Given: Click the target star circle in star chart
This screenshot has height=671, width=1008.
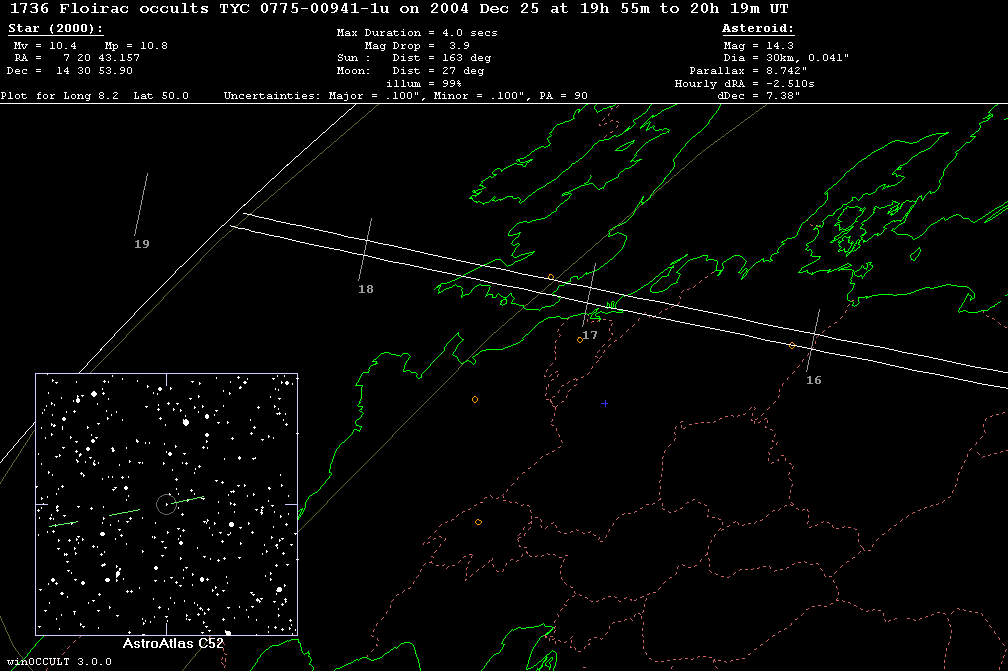Looking at the screenshot, I should (x=166, y=504).
